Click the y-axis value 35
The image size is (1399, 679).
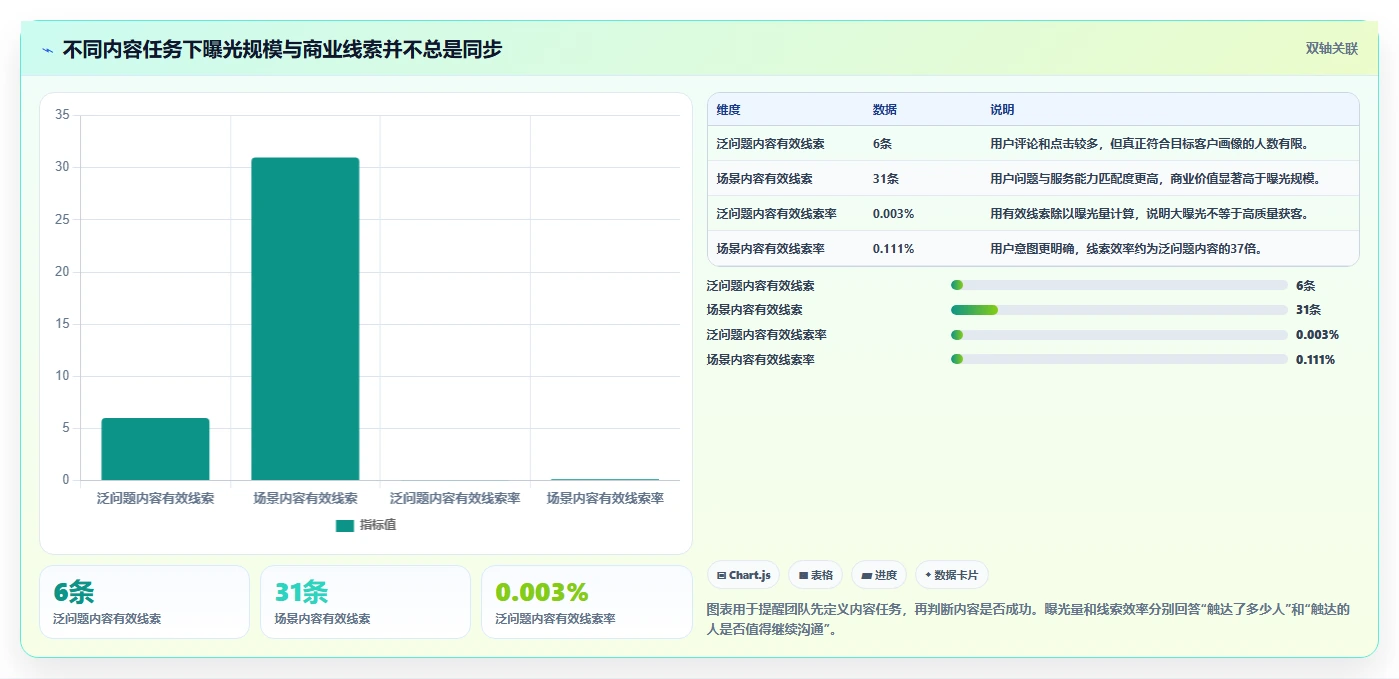[62, 115]
